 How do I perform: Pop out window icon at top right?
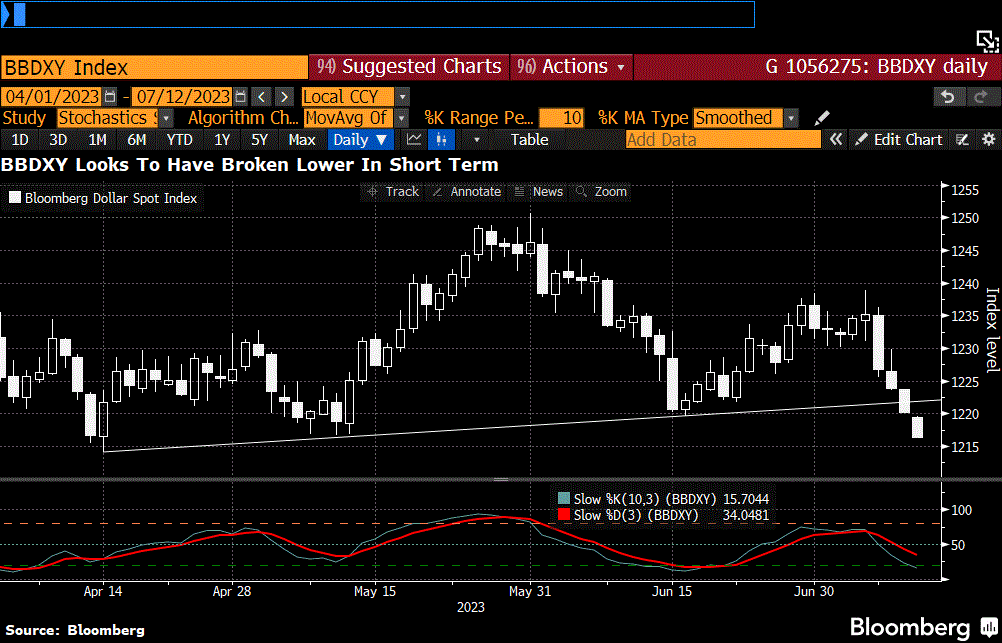987,42
